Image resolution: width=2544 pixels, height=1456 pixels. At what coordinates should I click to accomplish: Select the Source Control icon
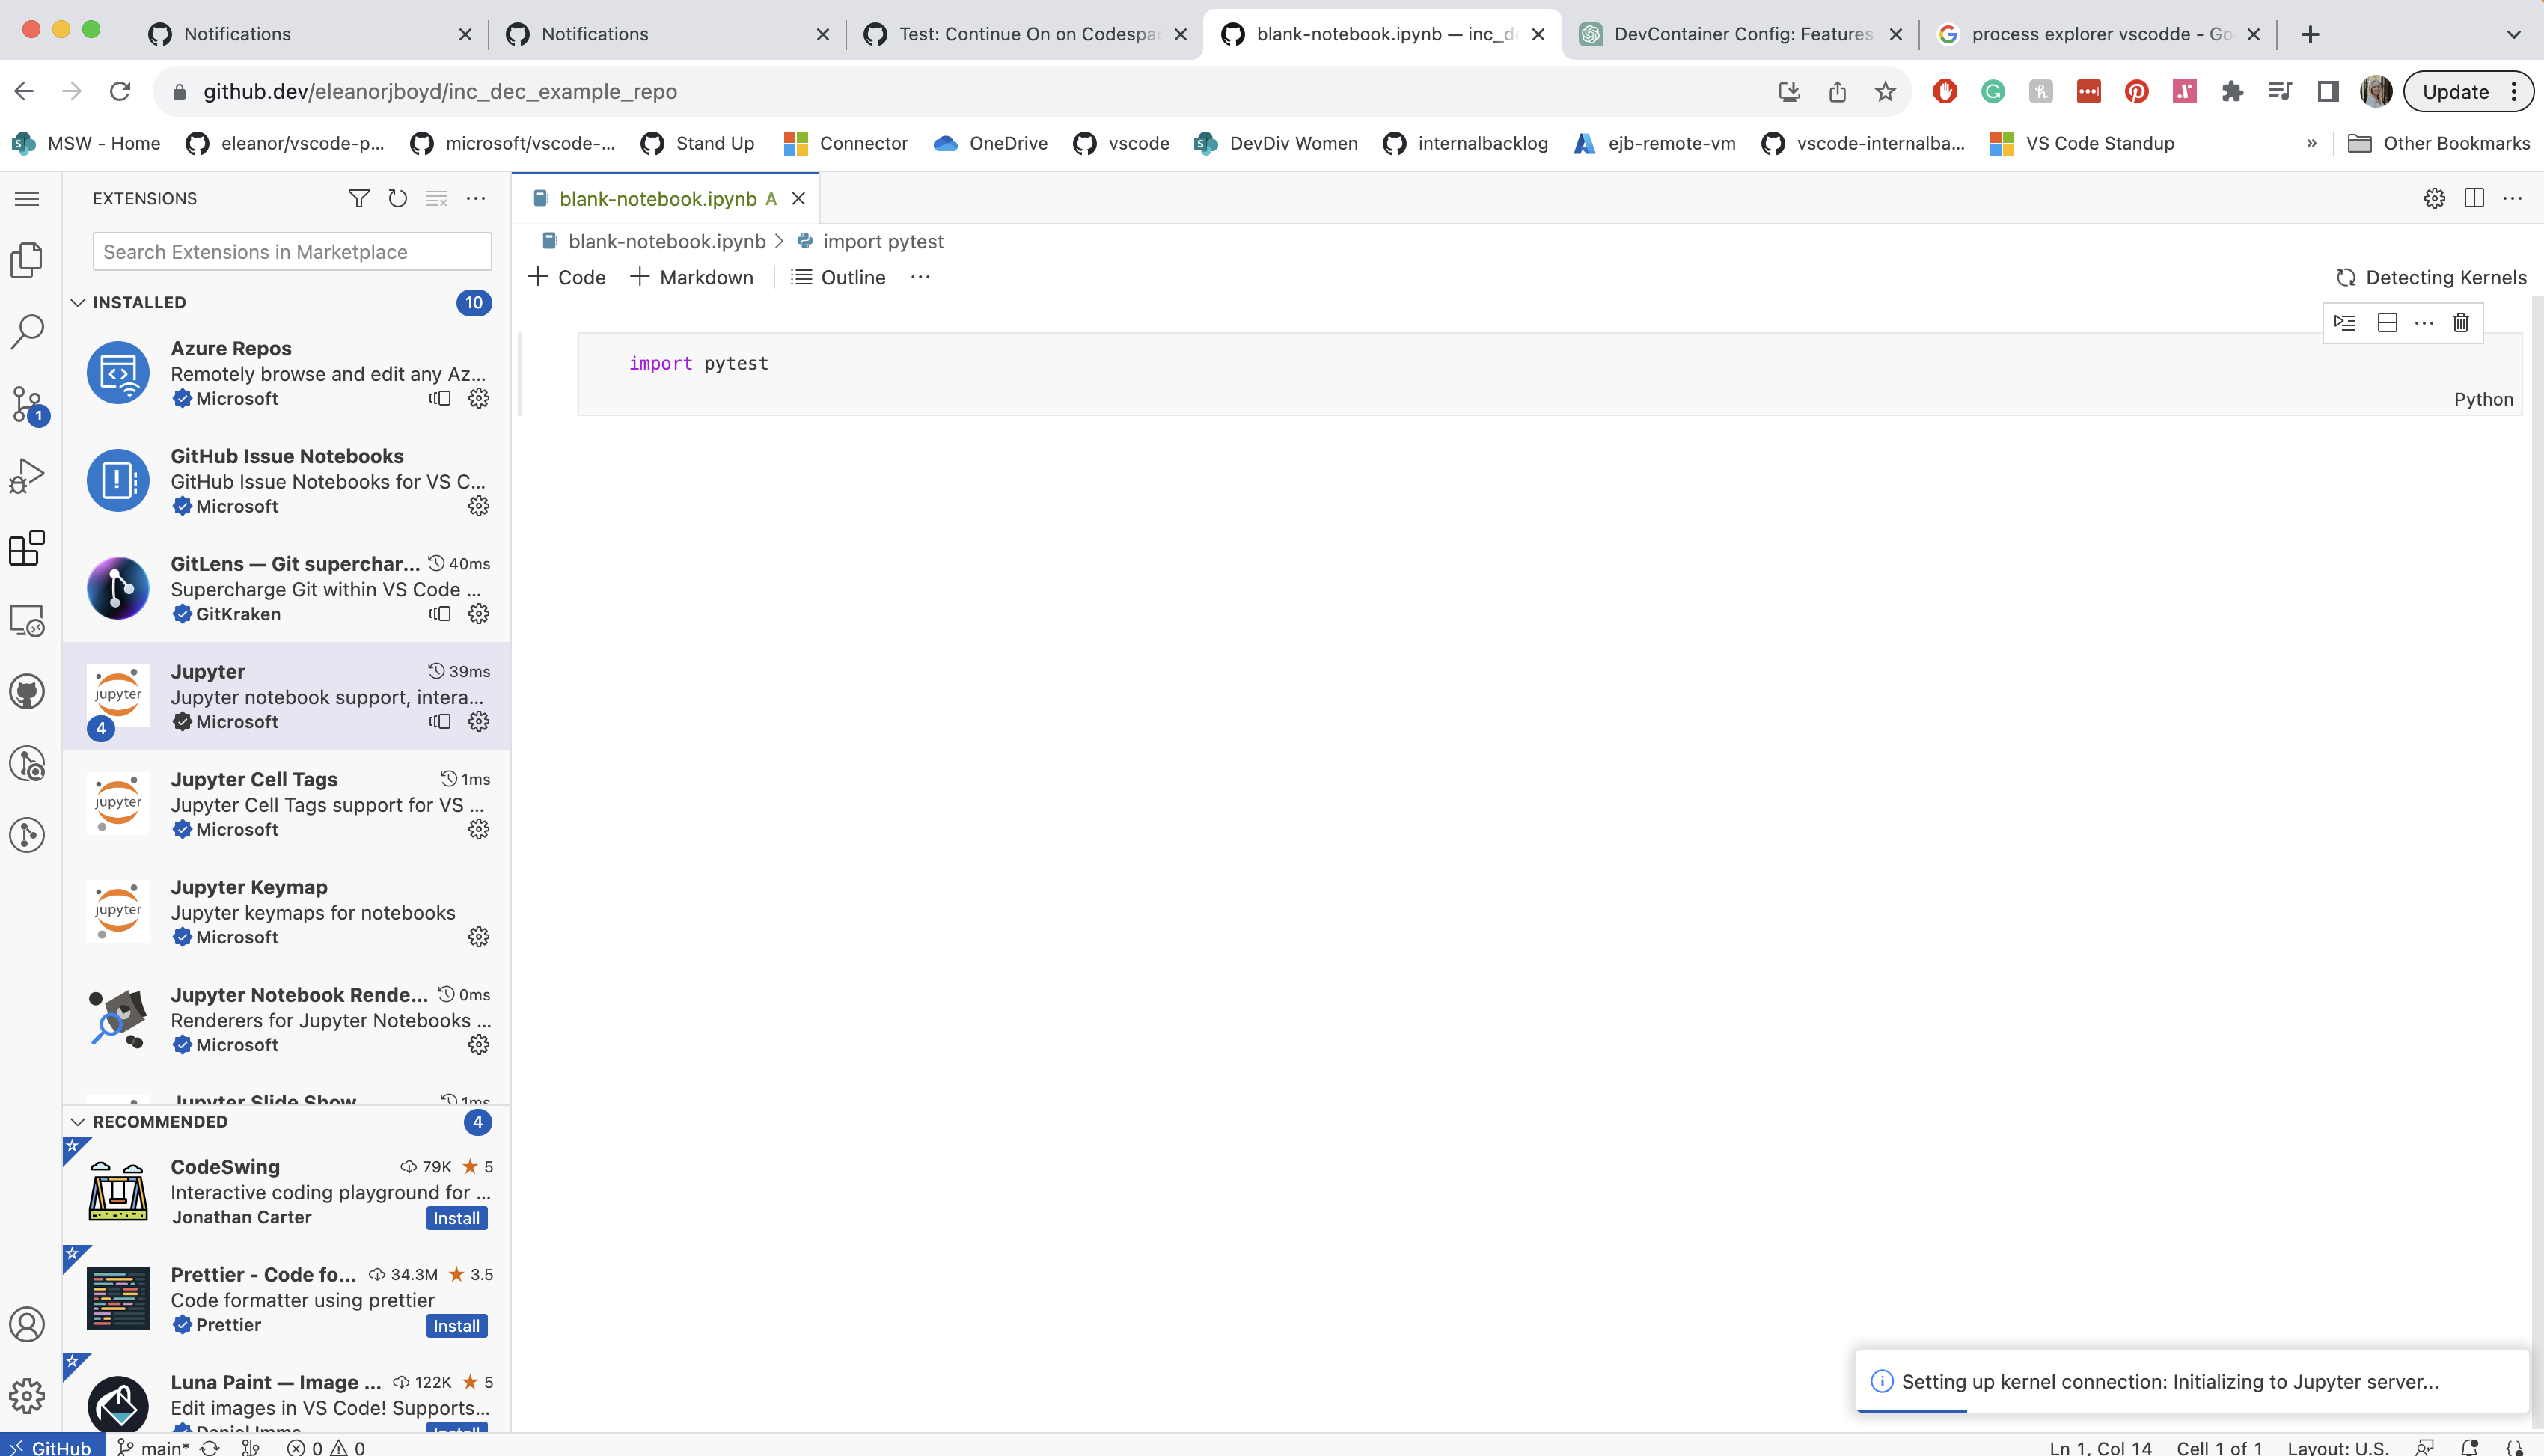pos(27,404)
